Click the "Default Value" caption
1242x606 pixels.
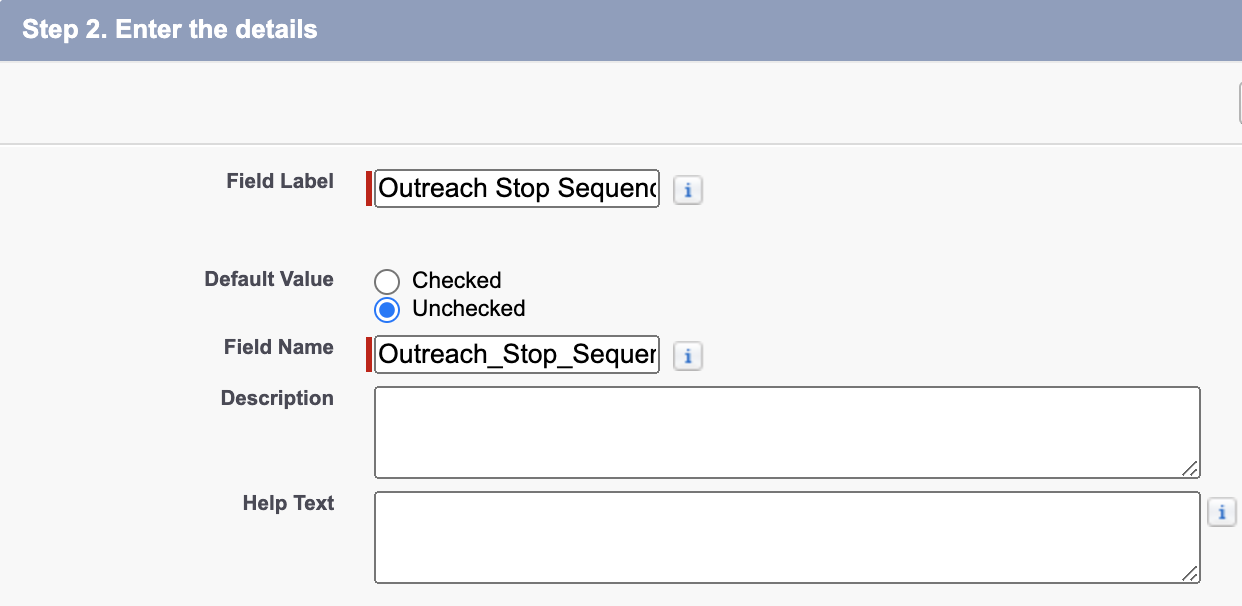click(269, 279)
